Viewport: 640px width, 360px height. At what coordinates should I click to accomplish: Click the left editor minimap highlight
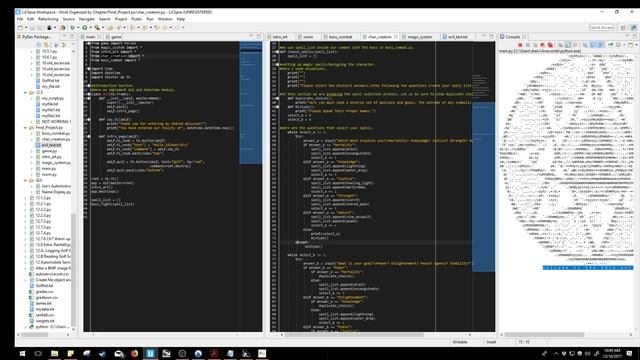tap(251, 102)
